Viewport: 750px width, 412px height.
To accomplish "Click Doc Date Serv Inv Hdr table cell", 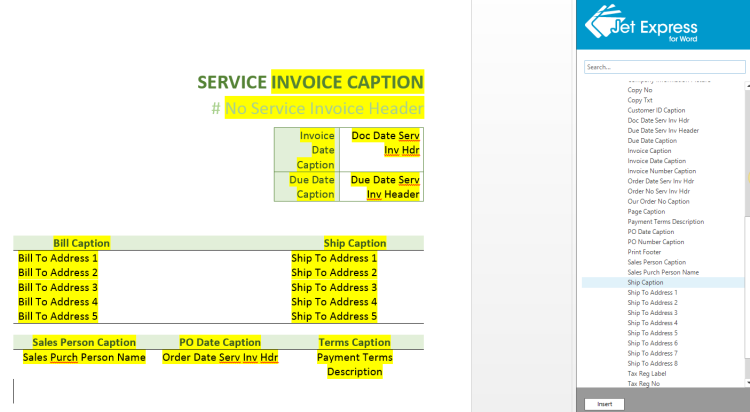I will (381, 150).
